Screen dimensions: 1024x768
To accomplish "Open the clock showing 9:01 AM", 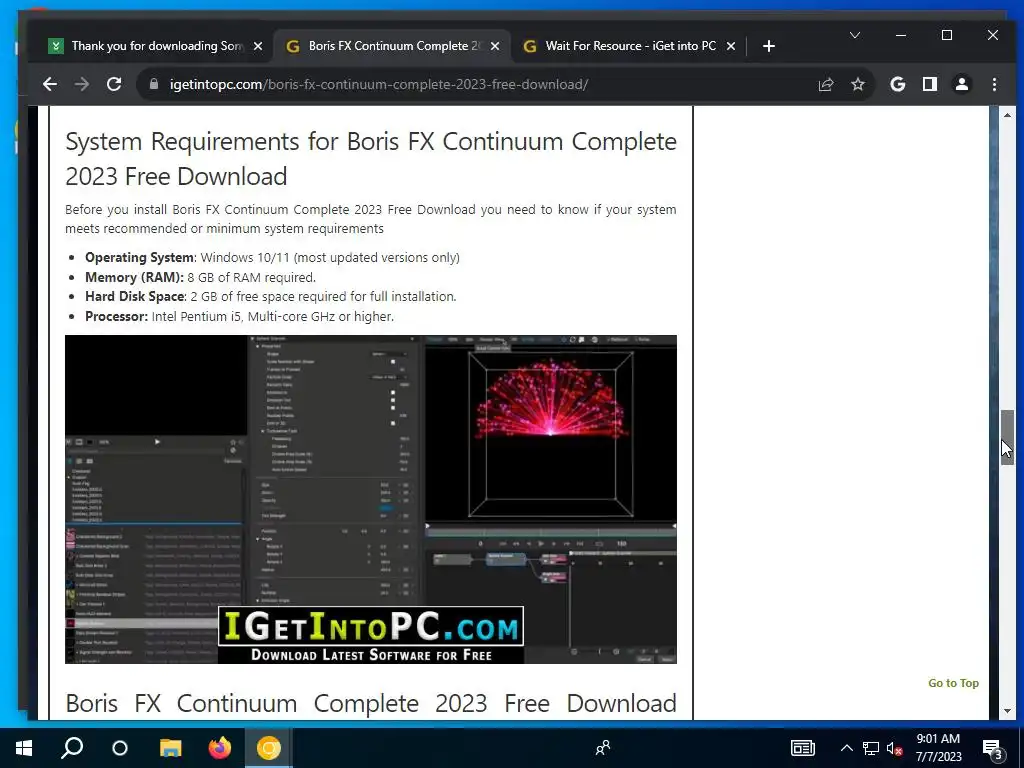I will click(x=938, y=748).
